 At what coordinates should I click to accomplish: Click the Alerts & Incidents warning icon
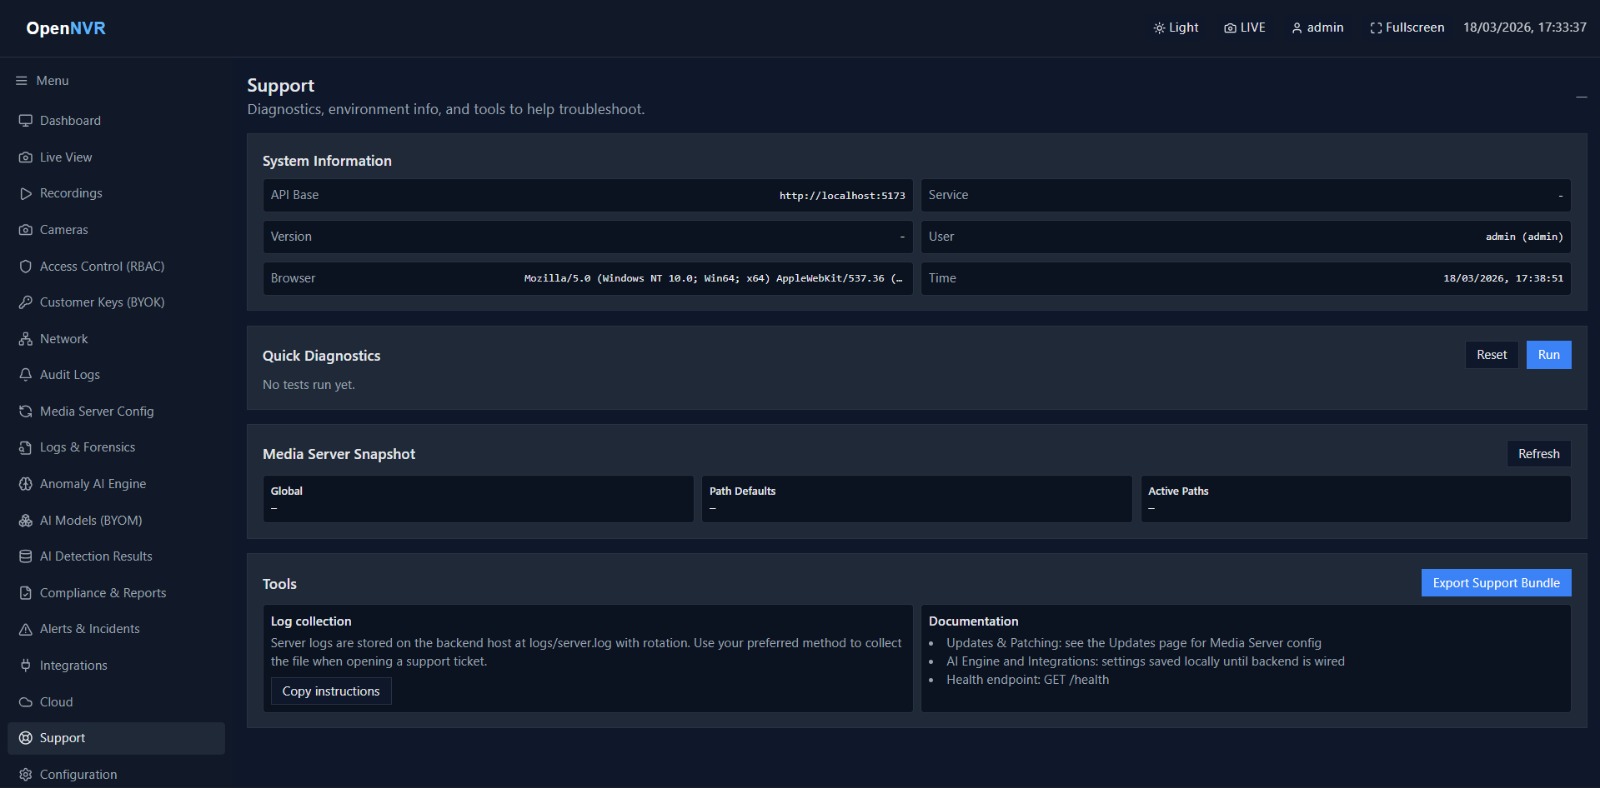point(26,629)
